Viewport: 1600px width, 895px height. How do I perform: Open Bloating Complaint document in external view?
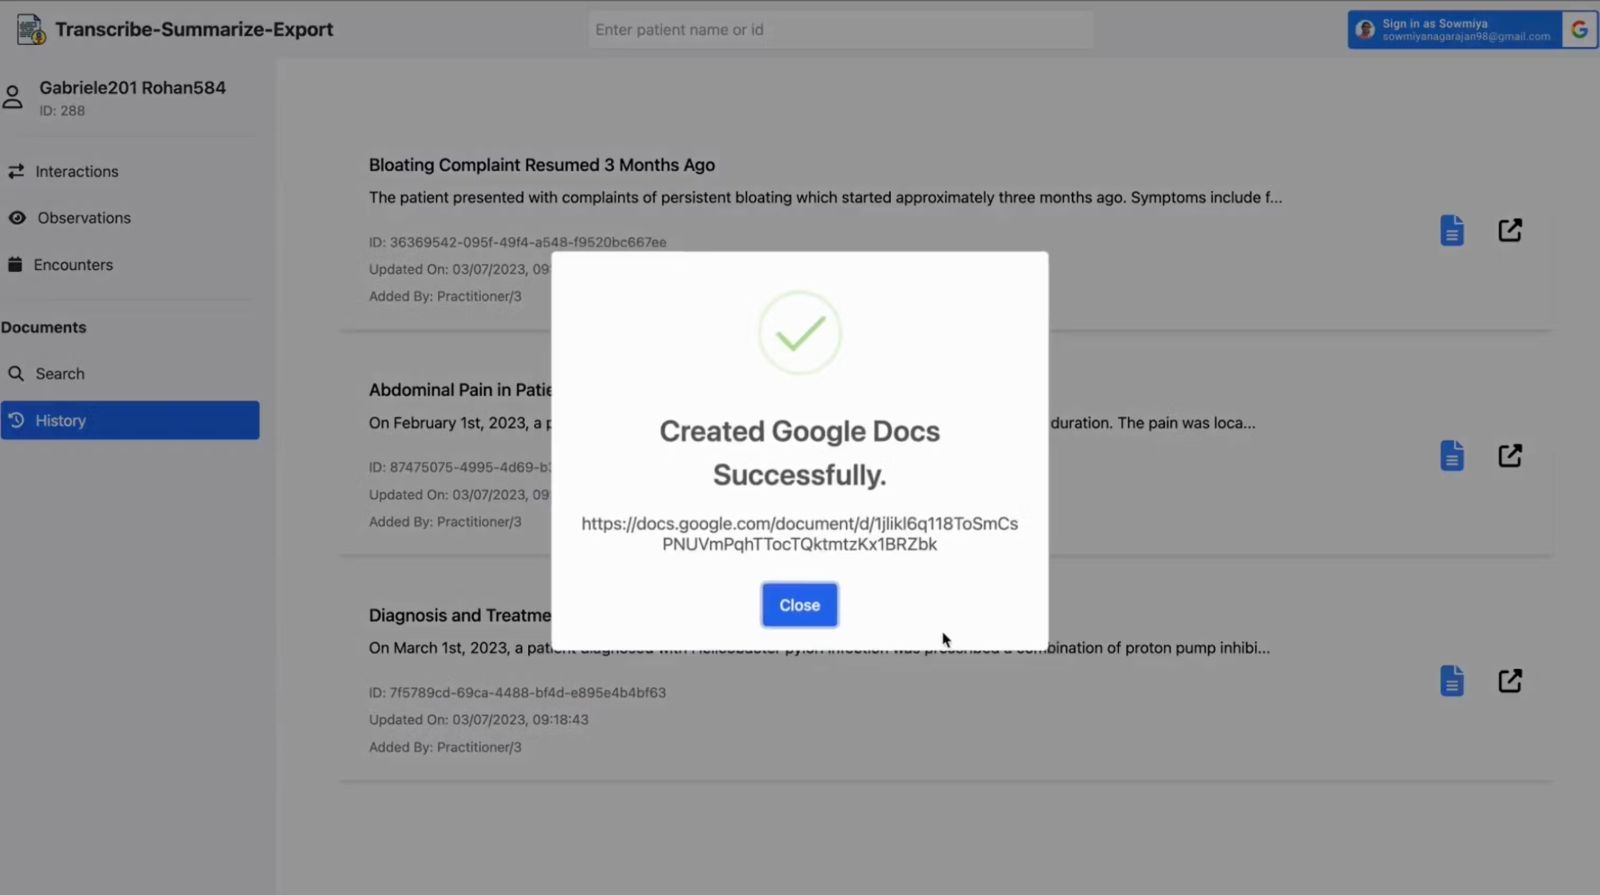(1510, 230)
